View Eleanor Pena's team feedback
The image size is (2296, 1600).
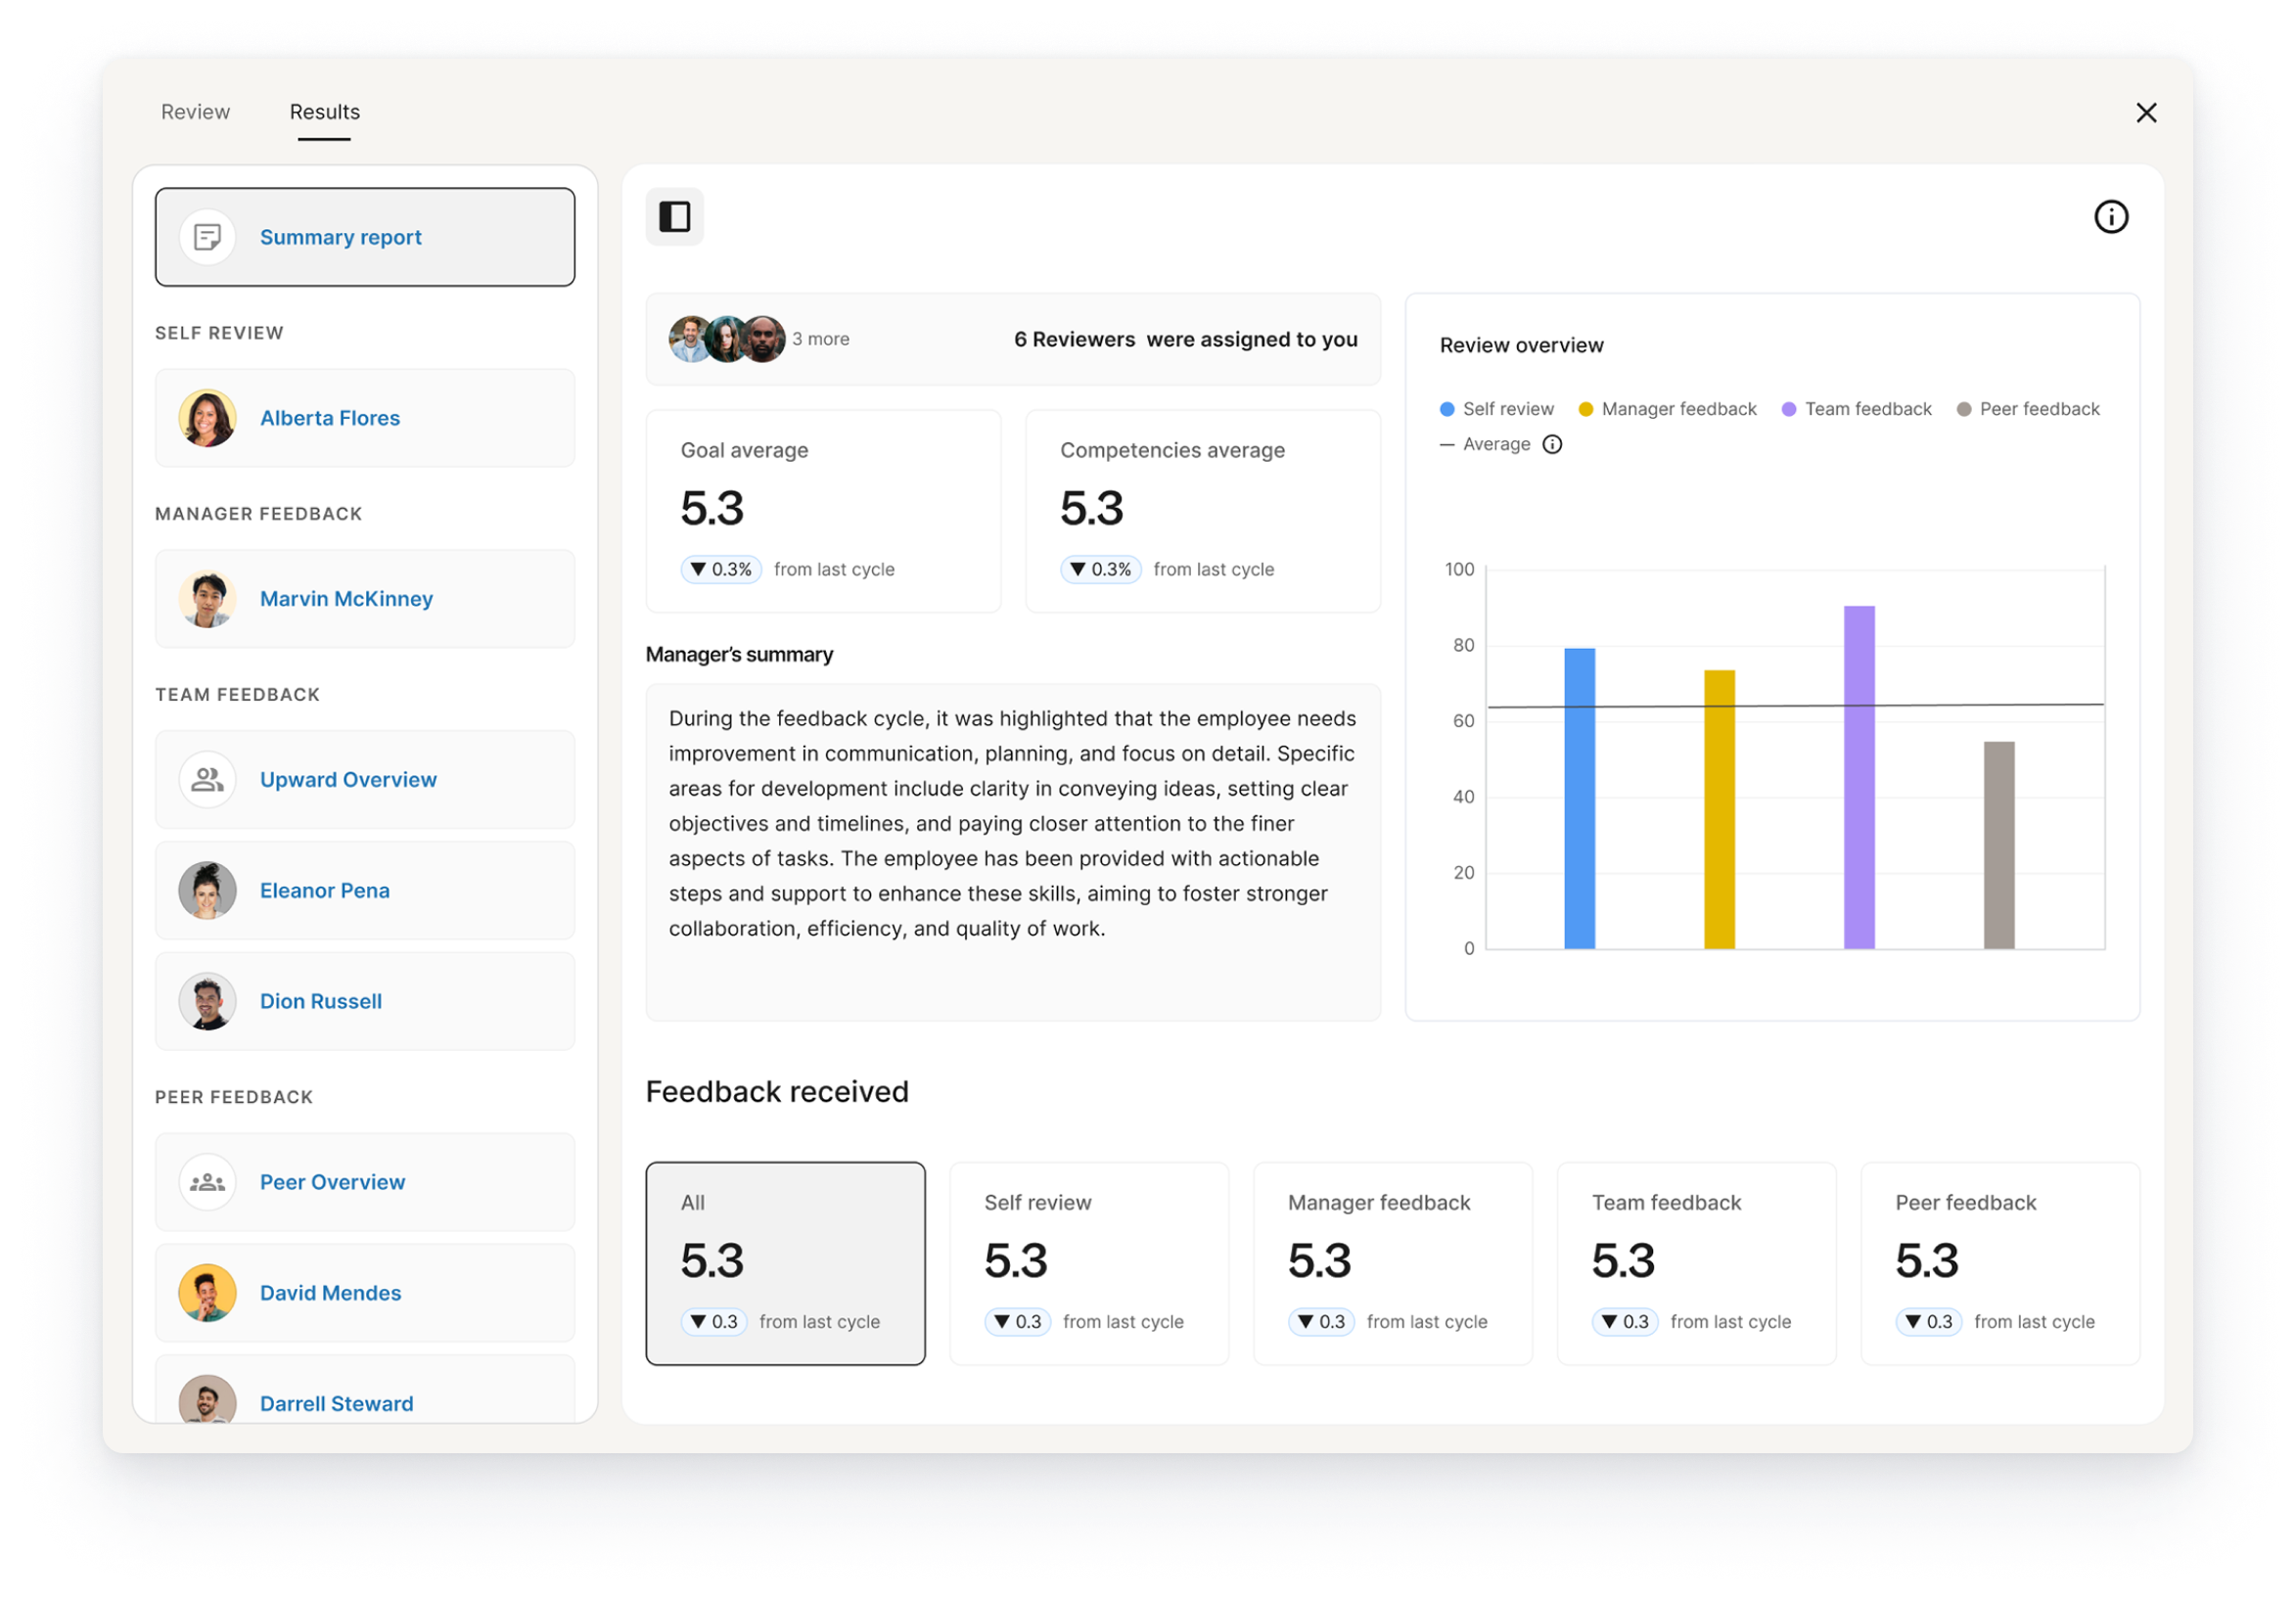click(324, 890)
